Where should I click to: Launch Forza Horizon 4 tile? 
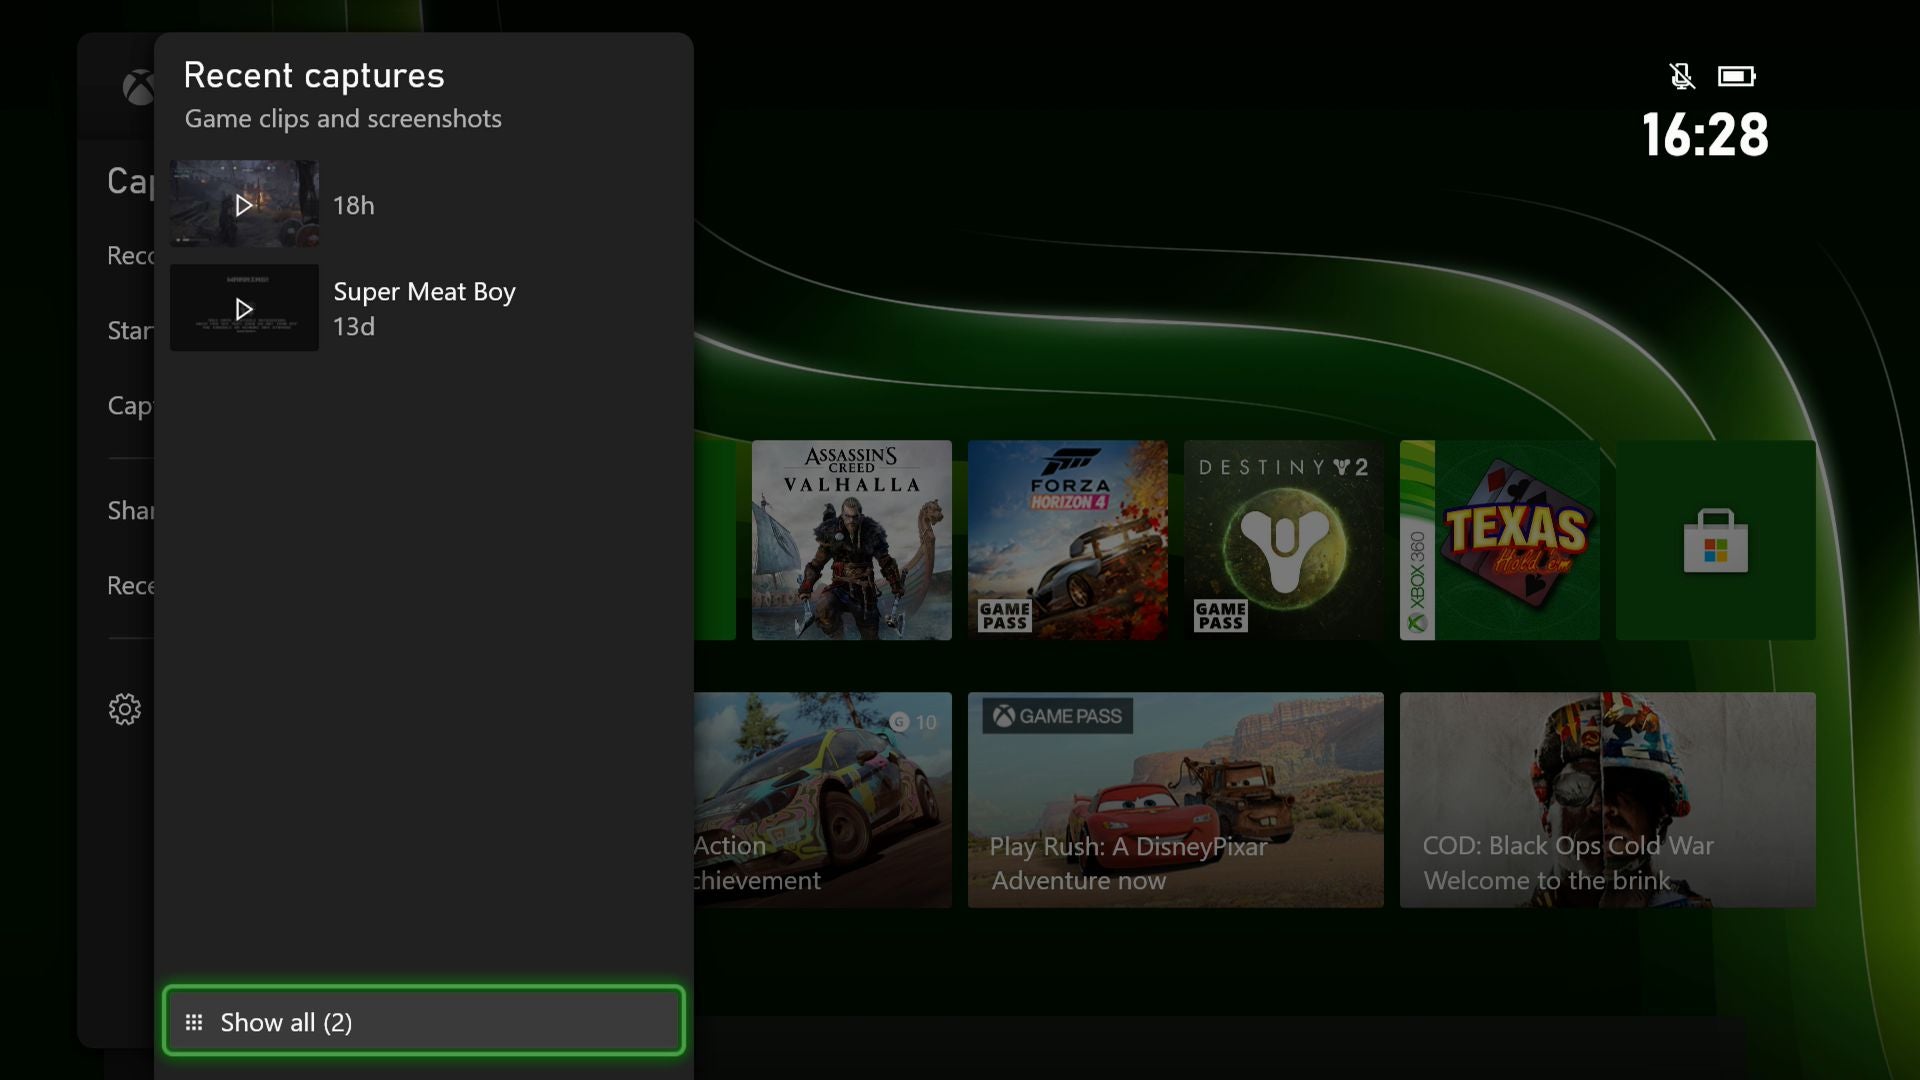click(1068, 540)
